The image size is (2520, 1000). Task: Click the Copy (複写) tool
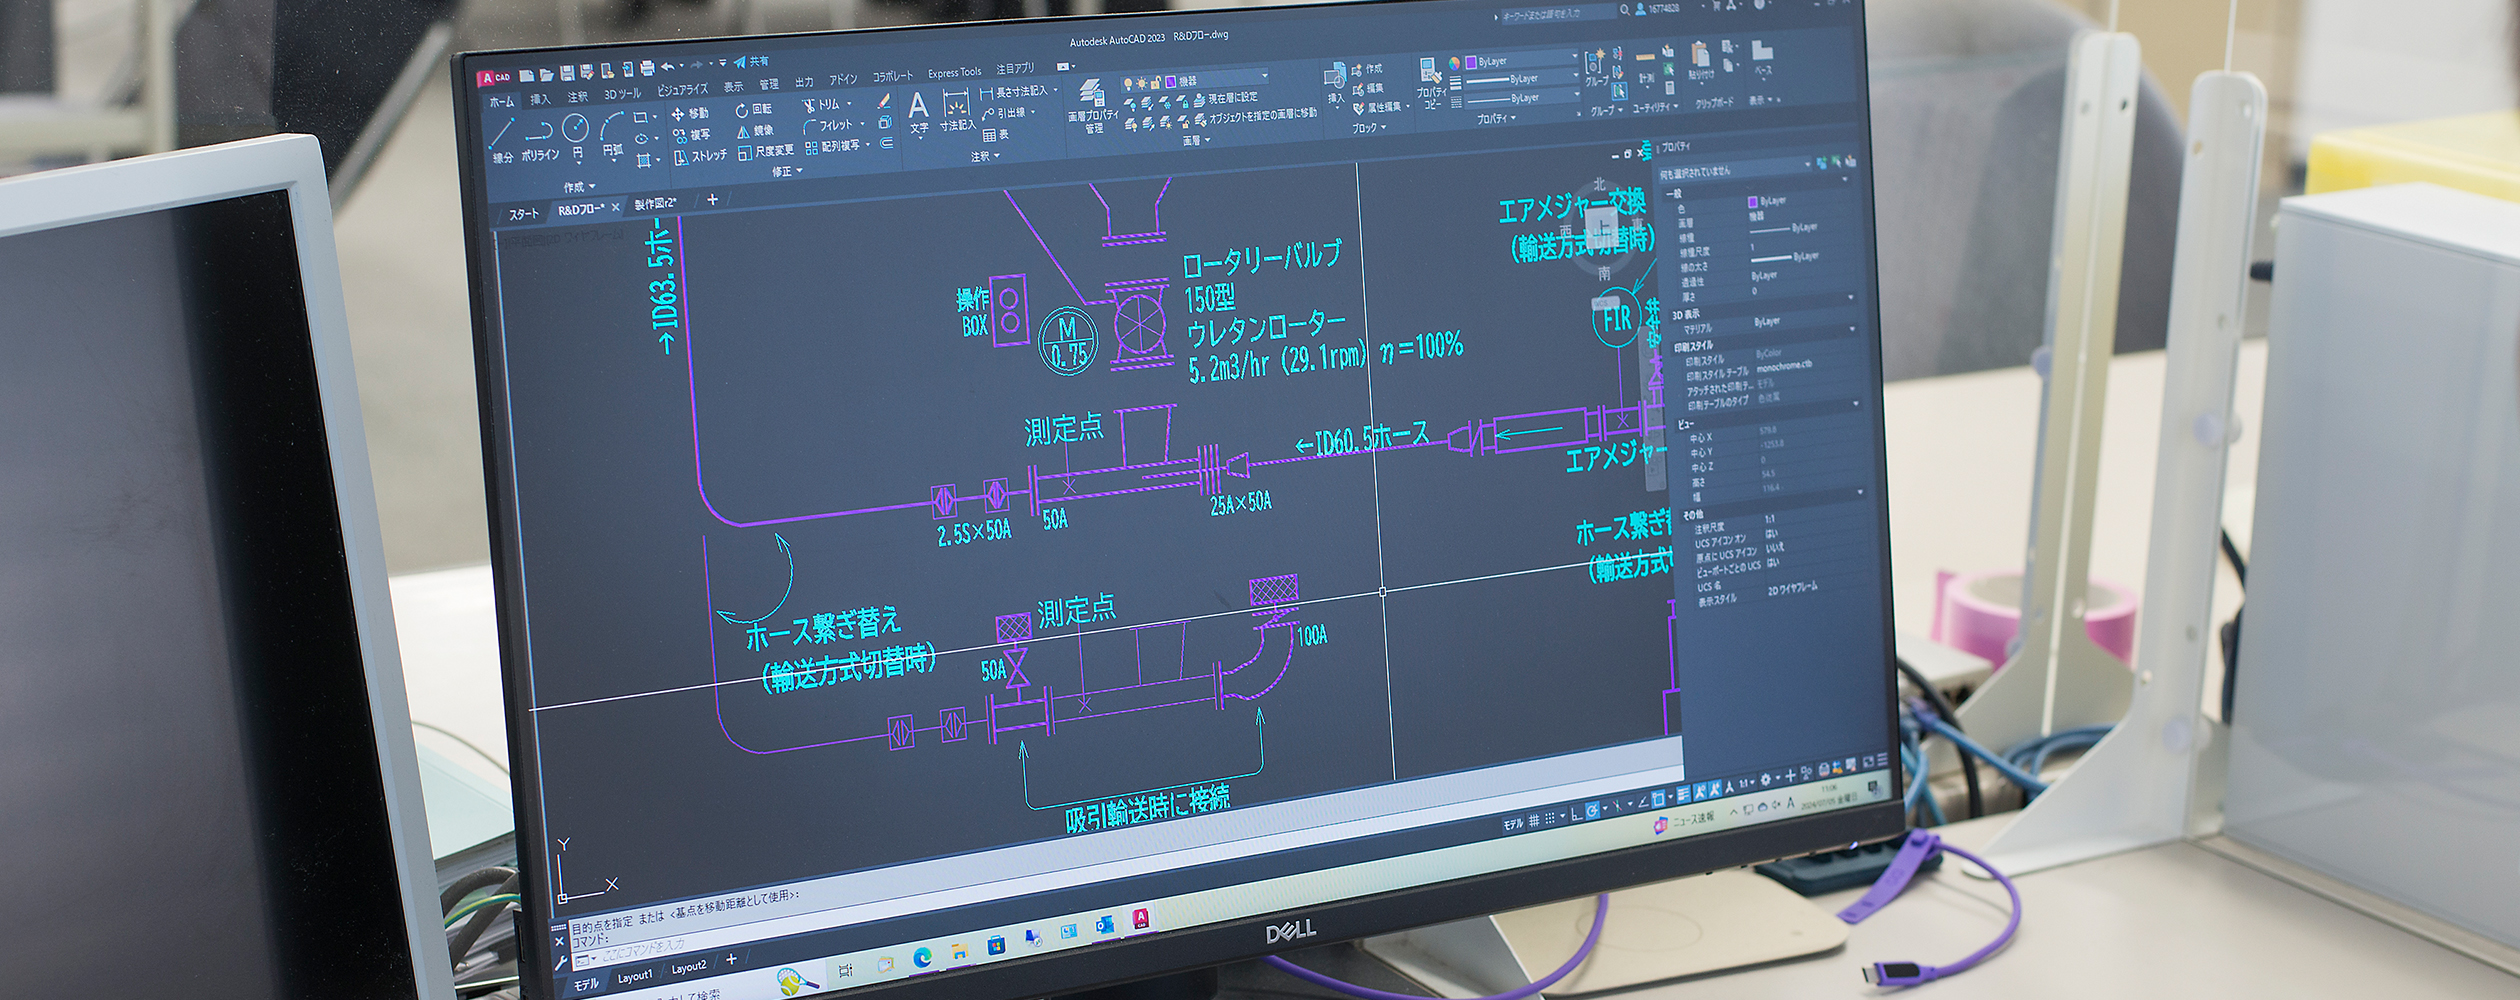point(691,135)
